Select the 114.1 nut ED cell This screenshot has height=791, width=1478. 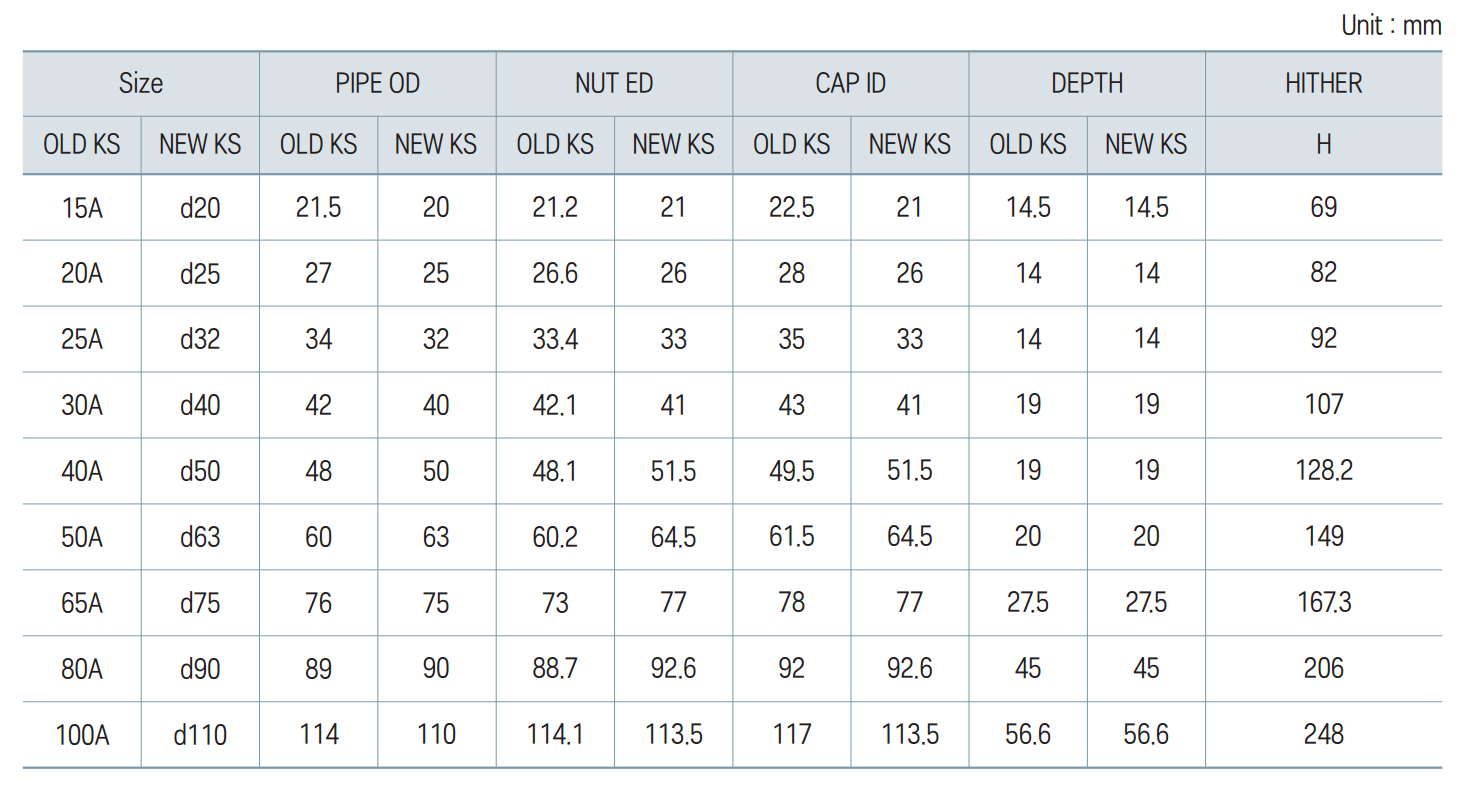[x=555, y=736]
